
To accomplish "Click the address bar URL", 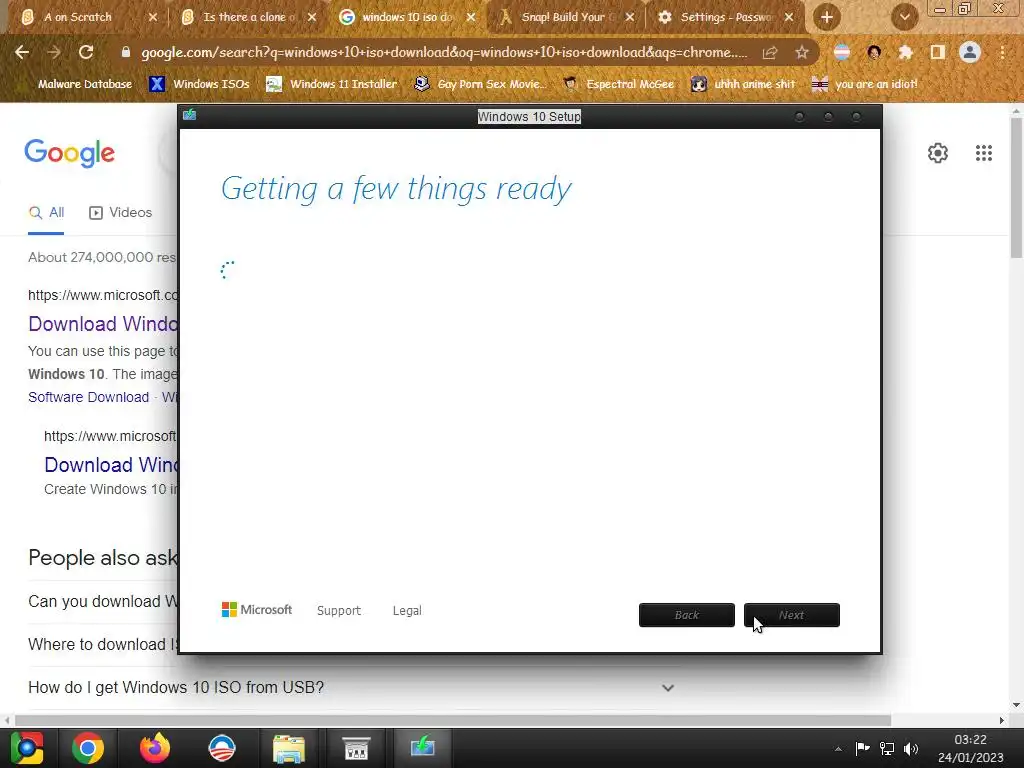I will 444,52.
